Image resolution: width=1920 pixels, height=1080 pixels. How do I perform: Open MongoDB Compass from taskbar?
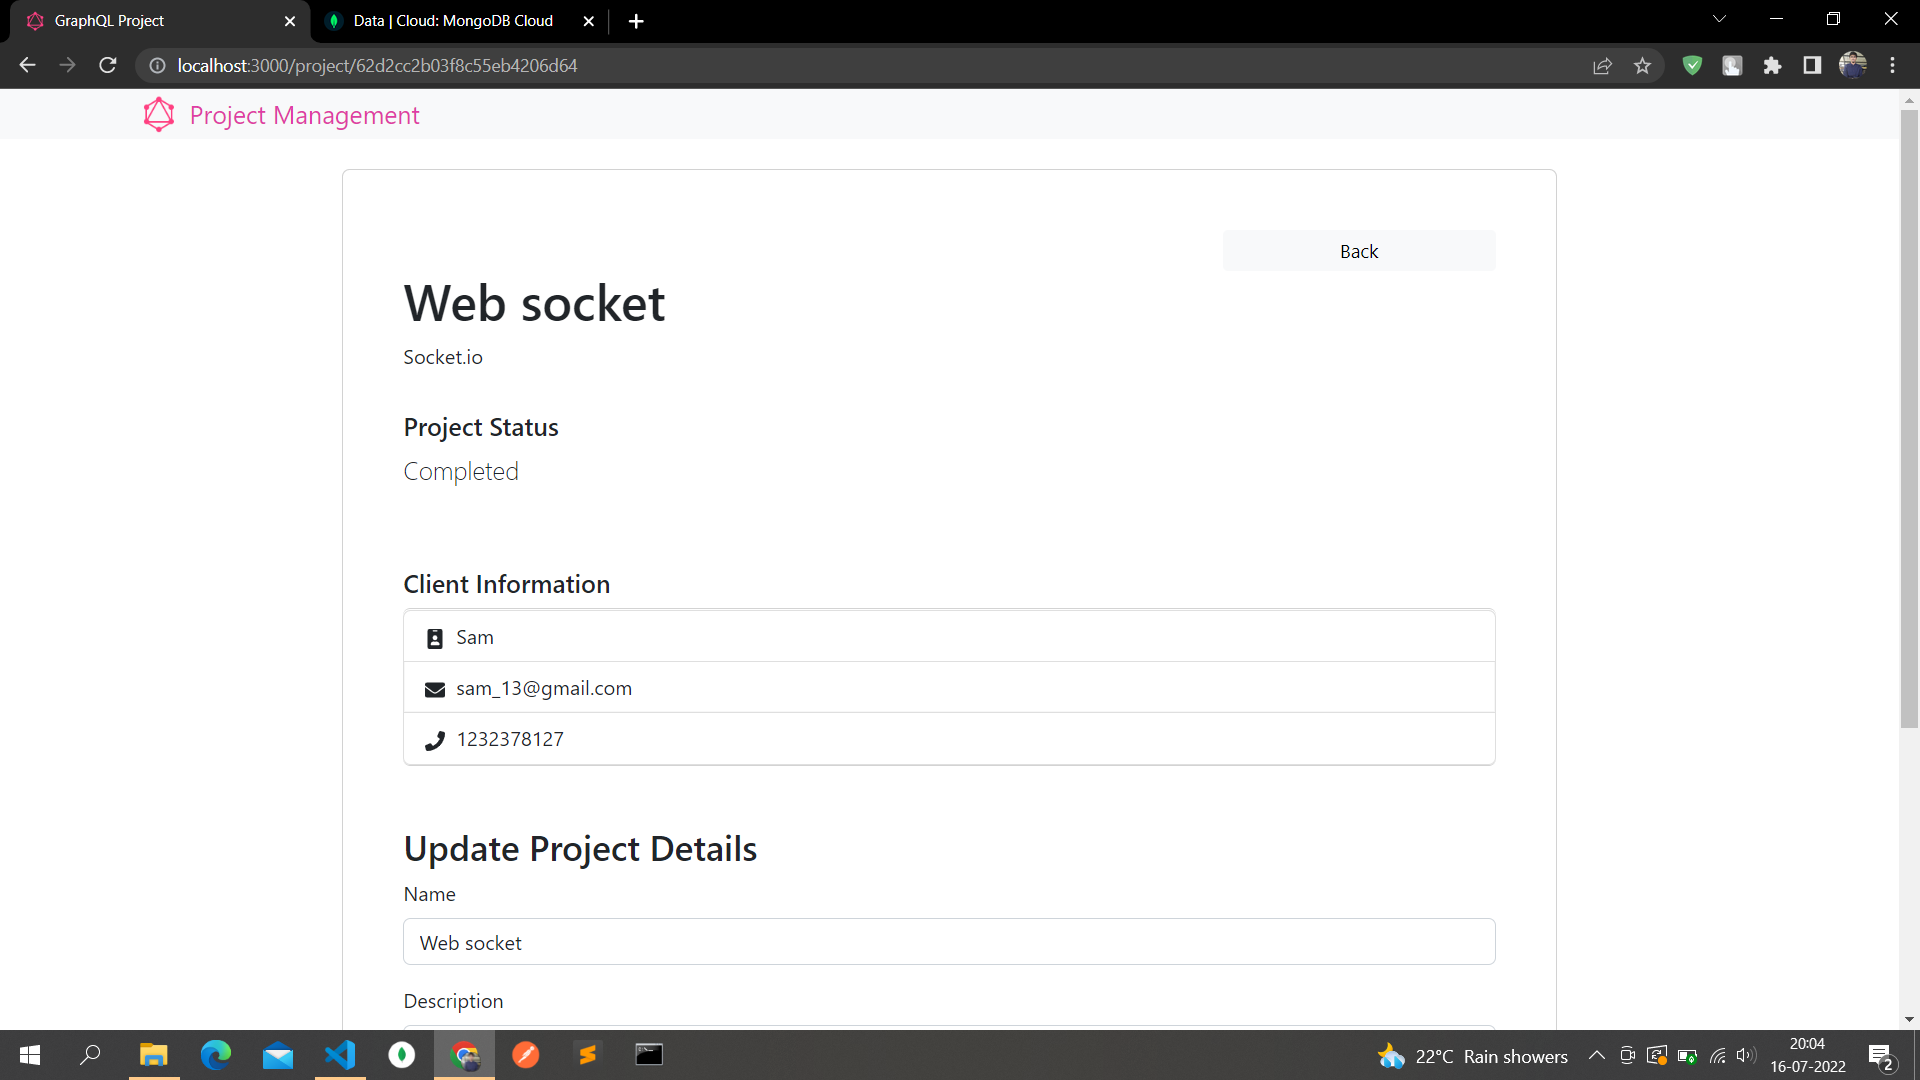click(x=402, y=1055)
